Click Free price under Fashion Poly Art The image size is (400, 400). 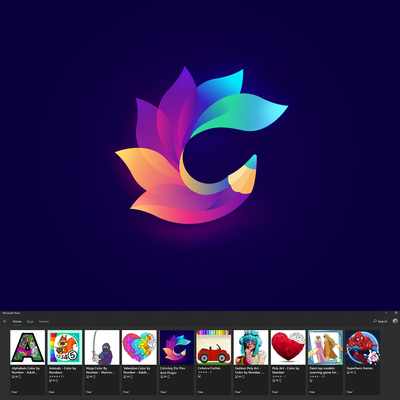click(237, 392)
